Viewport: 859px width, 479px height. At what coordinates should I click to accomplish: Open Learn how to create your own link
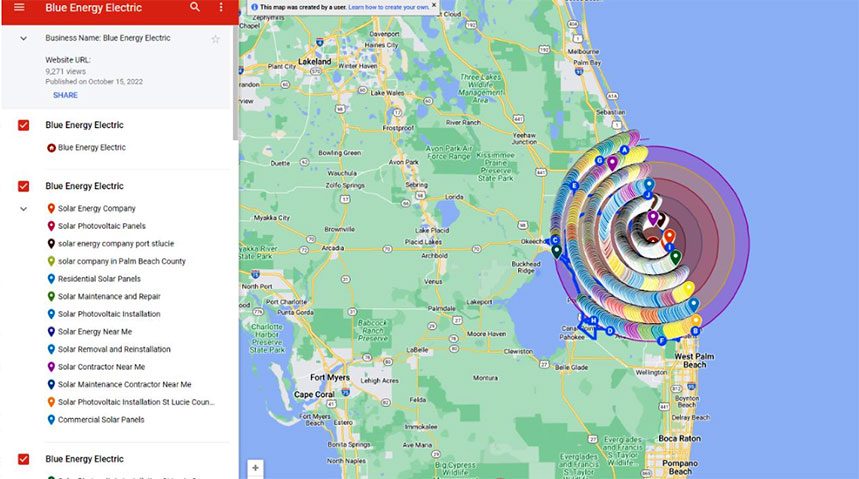389,7
